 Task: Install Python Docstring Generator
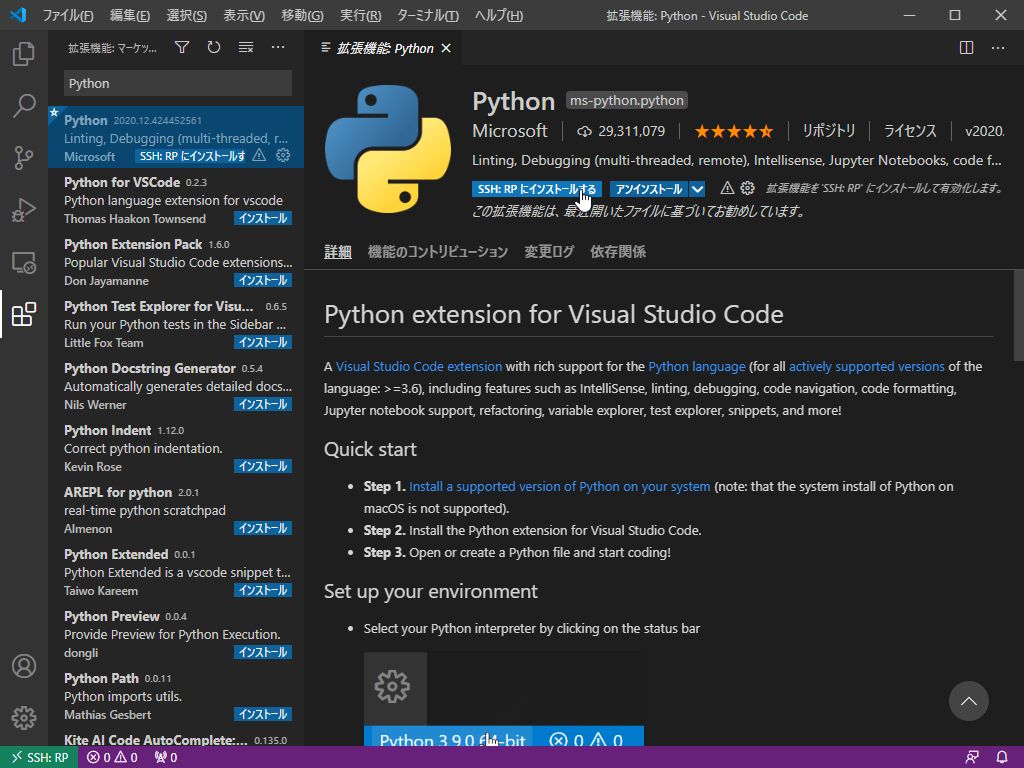(x=263, y=404)
